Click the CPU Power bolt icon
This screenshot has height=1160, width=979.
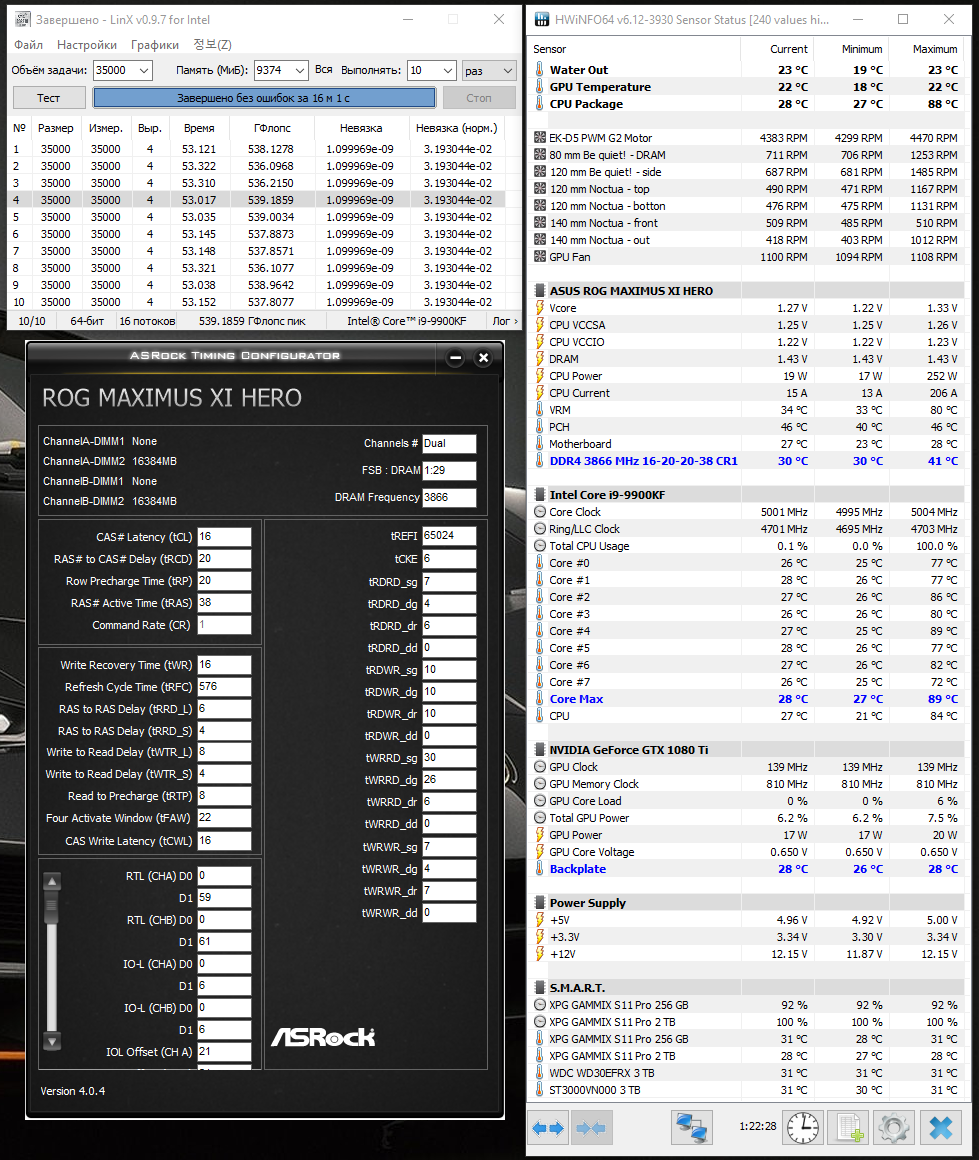tap(540, 376)
